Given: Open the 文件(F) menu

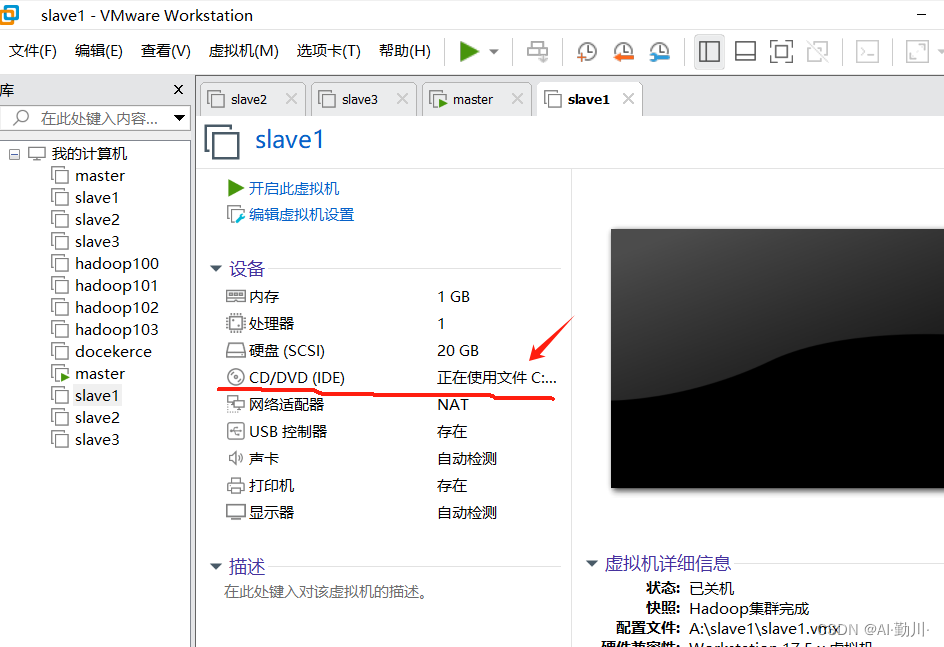Looking at the screenshot, I should tap(33, 51).
